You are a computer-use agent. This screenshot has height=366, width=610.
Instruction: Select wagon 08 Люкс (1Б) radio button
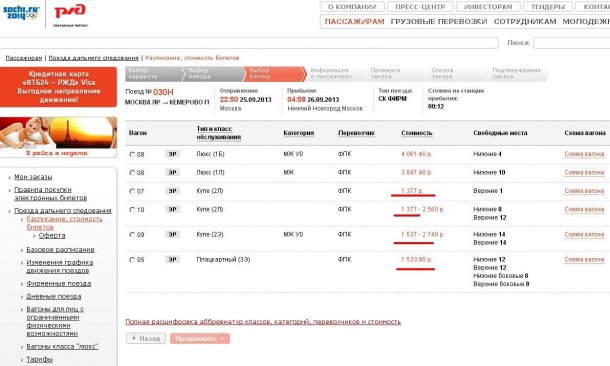click(x=132, y=154)
